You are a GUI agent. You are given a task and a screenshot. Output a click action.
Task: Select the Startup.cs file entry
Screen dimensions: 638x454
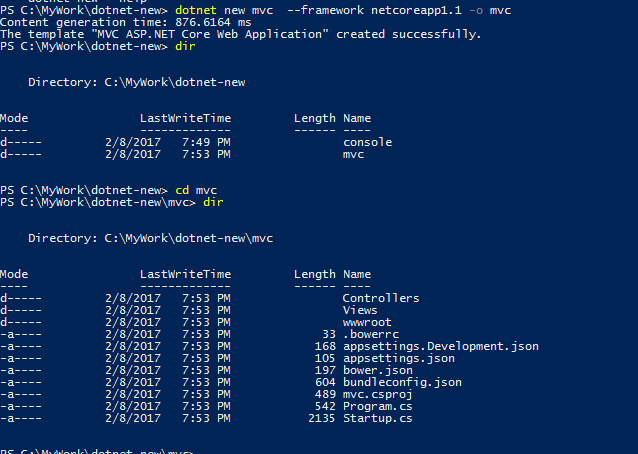[x=377, y=418]
